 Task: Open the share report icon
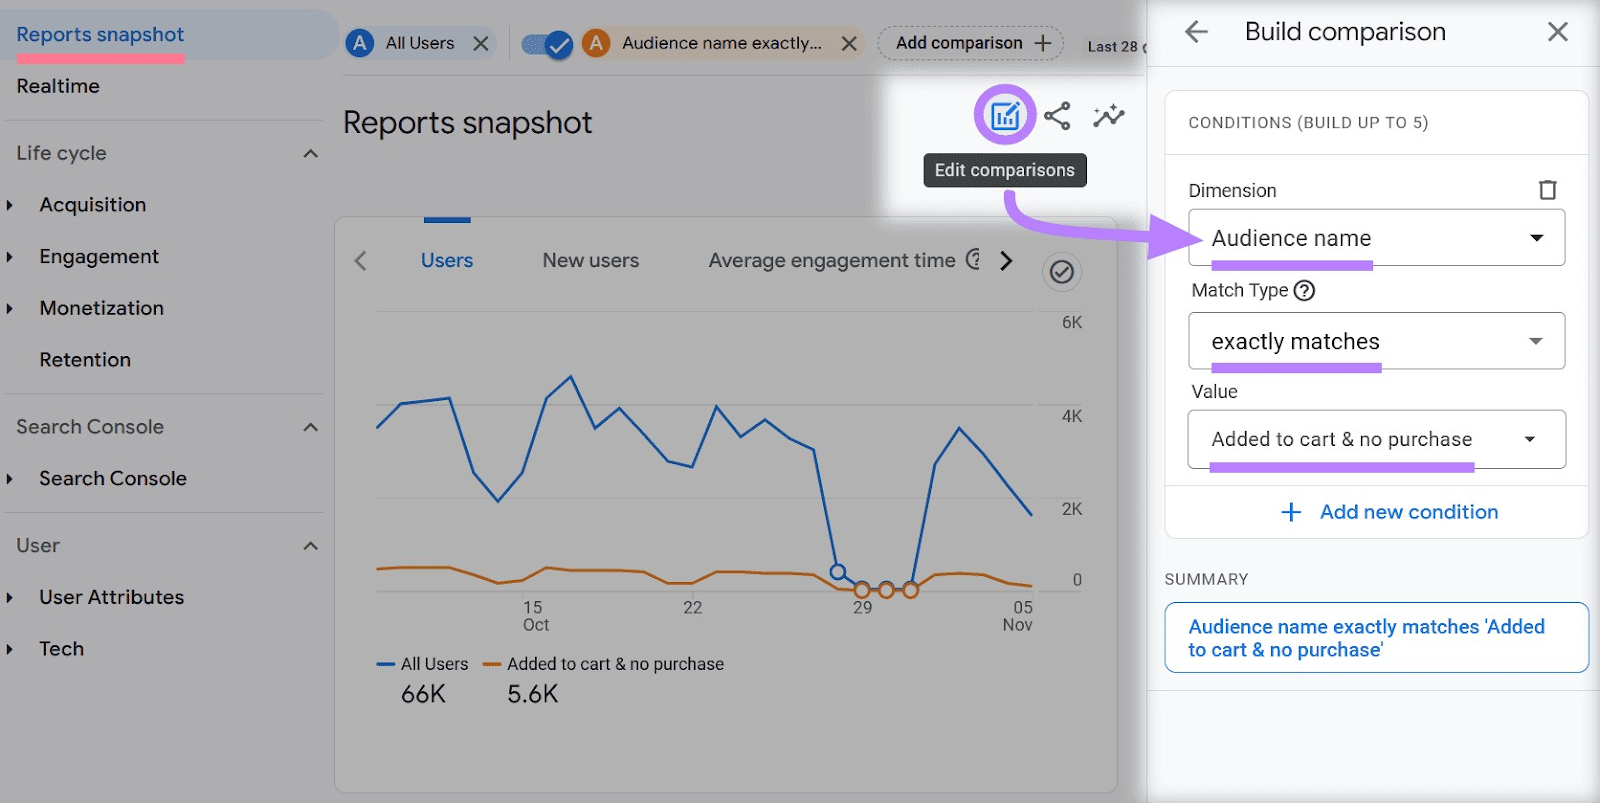click(x=1057, y=116)
